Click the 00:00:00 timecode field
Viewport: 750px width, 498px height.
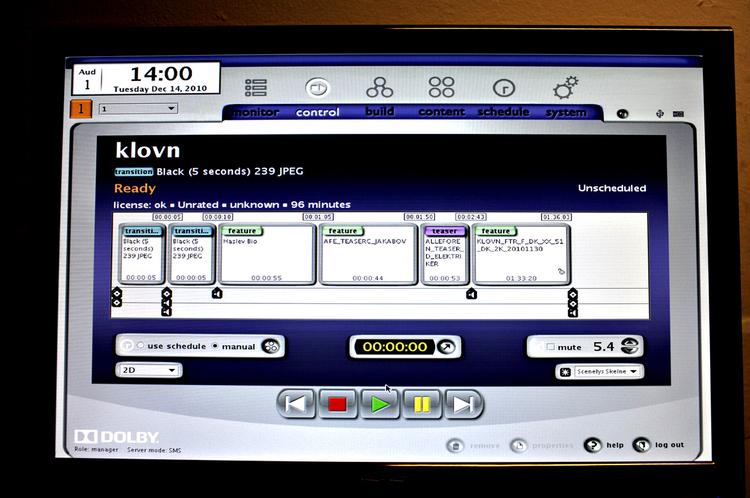click(x=395, y=347)
